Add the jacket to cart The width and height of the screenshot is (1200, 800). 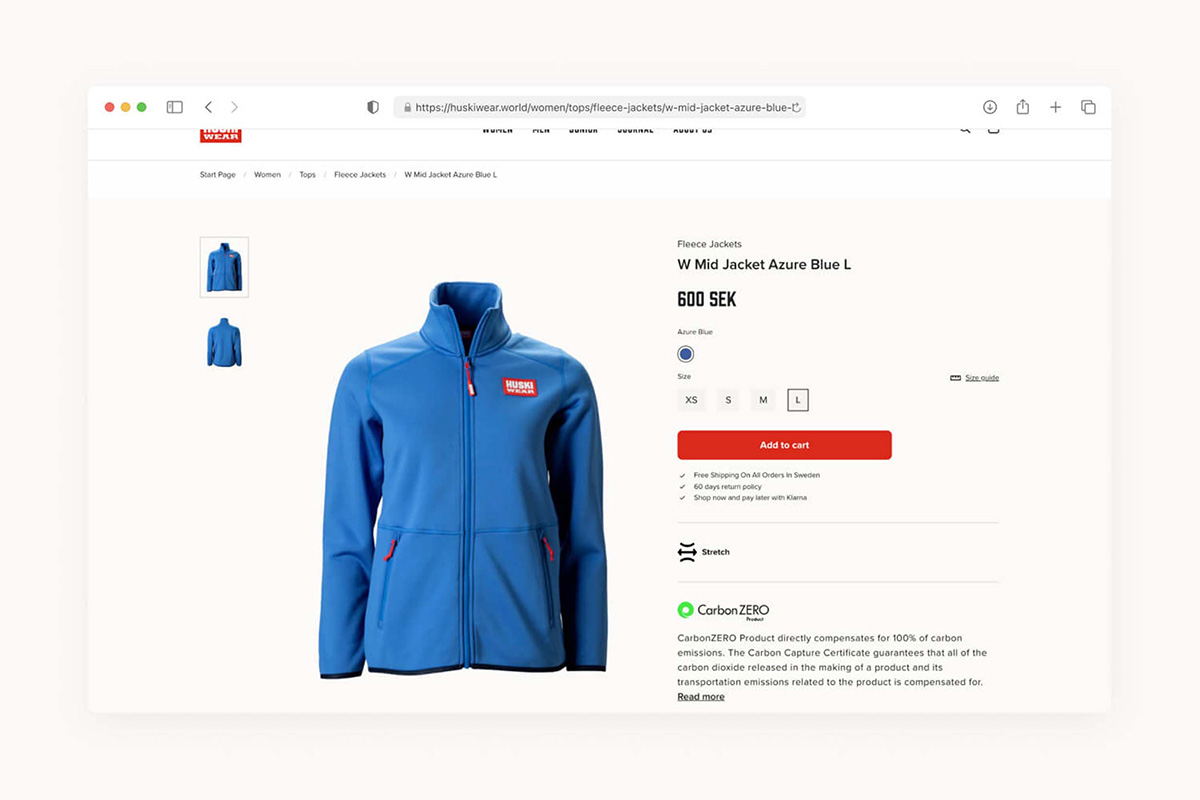coord(784,445)
